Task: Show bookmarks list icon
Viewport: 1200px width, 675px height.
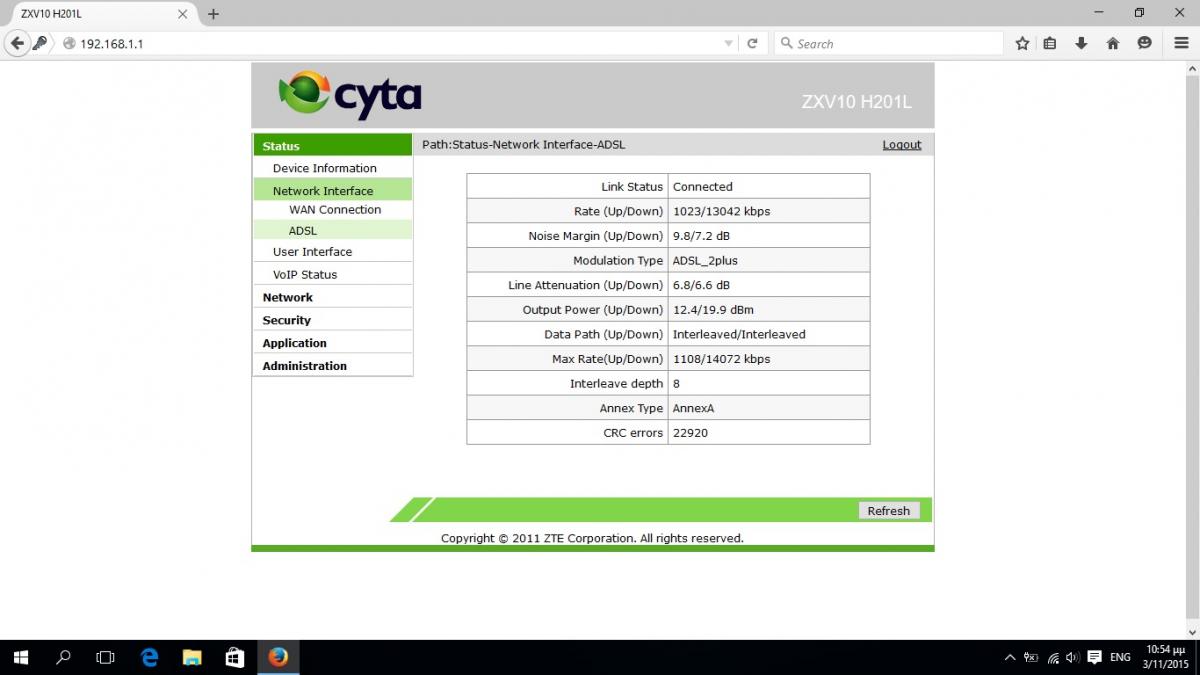Action: point(1050,43)
